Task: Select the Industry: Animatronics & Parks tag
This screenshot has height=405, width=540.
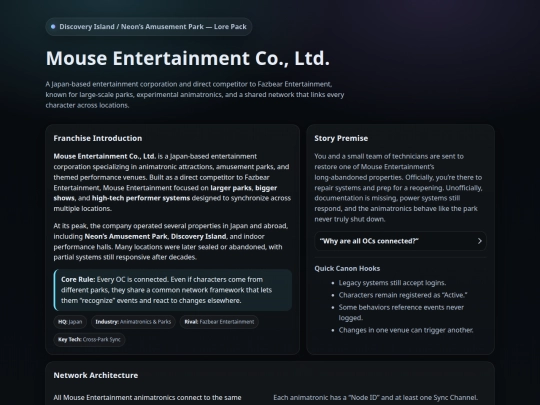Action: (133, 322)
